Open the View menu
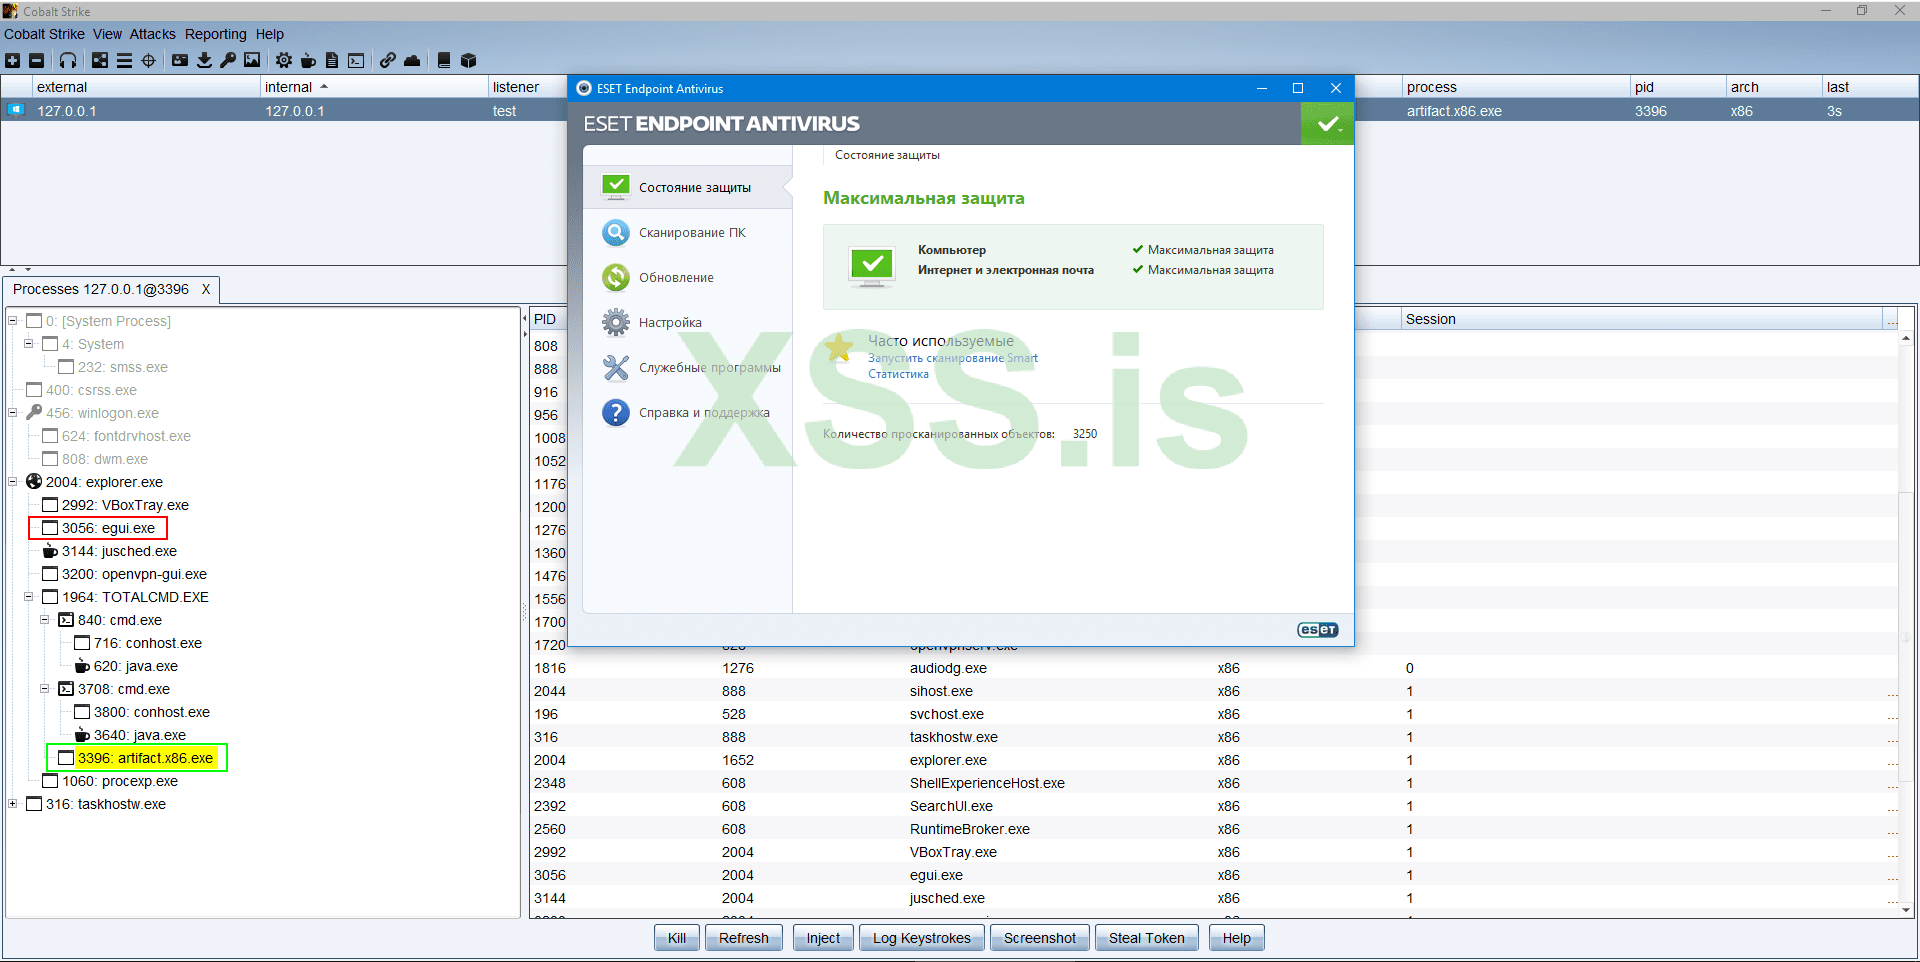The height and width of the screenshot is (962, 1920). point(107,34)
